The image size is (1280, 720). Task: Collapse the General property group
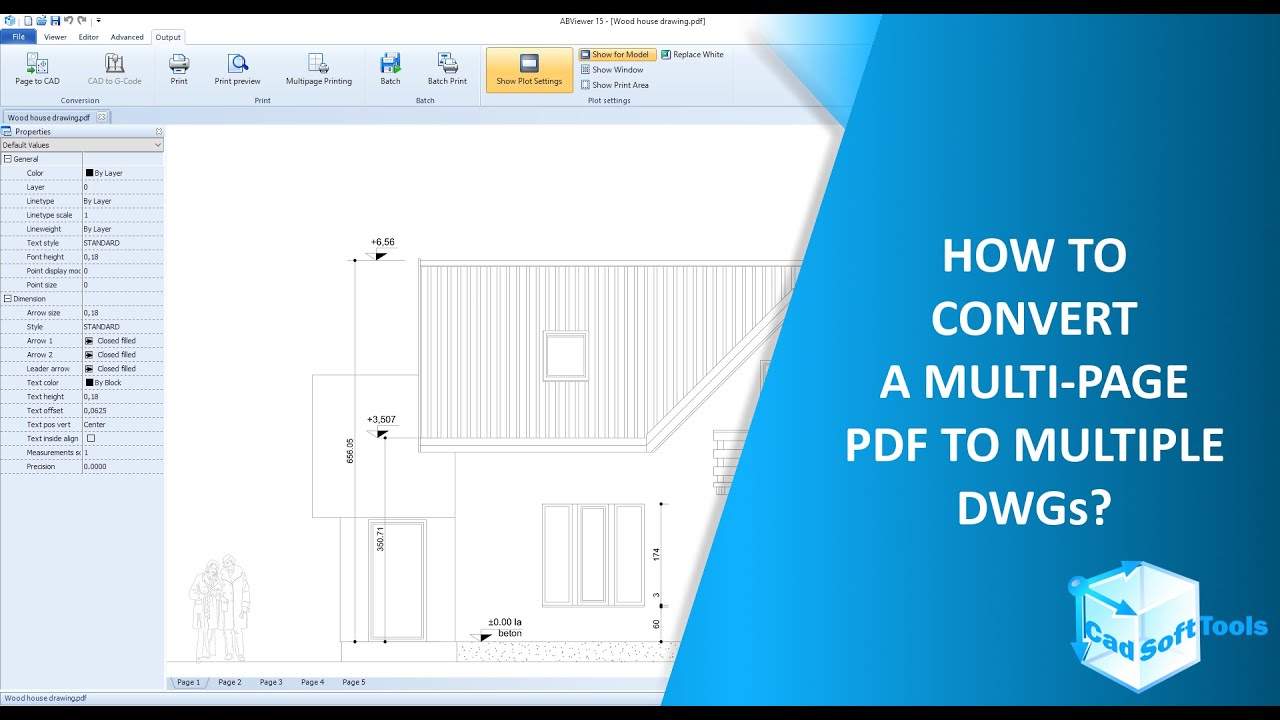pos(7,159)
